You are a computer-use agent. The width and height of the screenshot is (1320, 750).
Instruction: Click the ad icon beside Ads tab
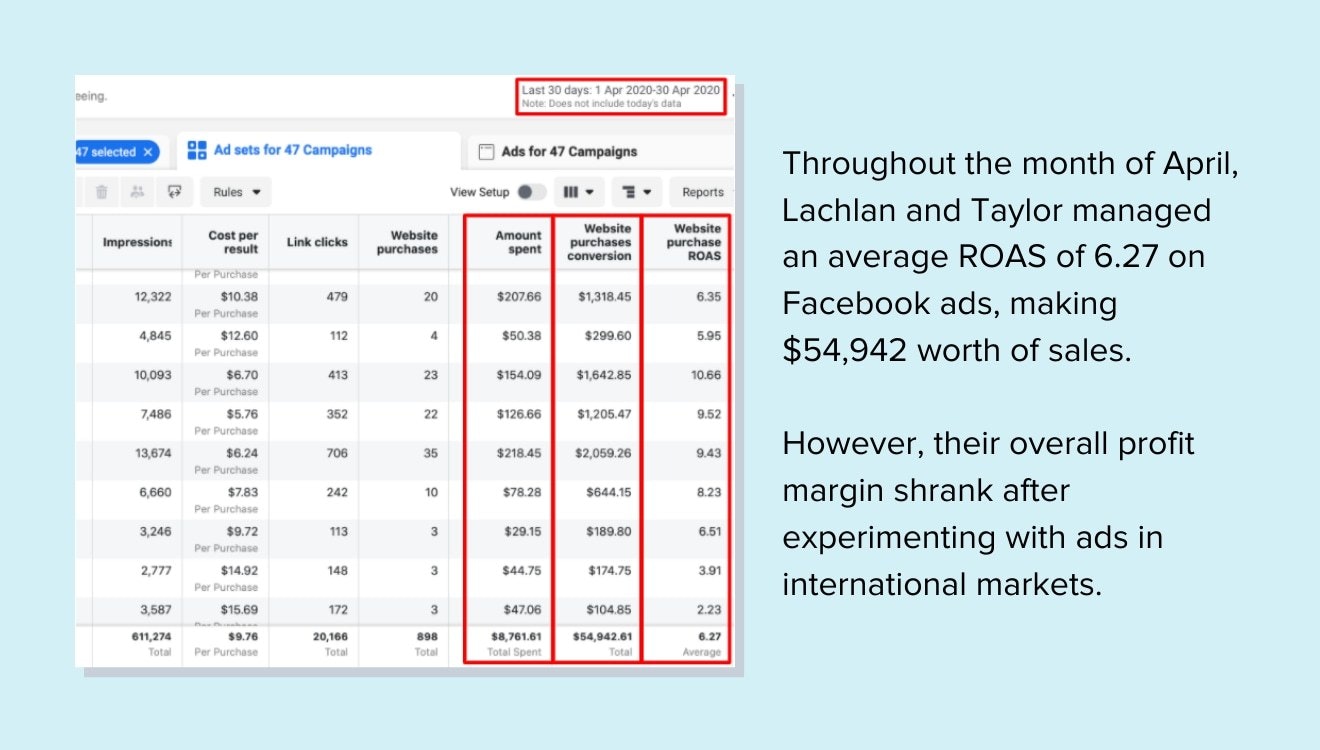coord(486,152)
